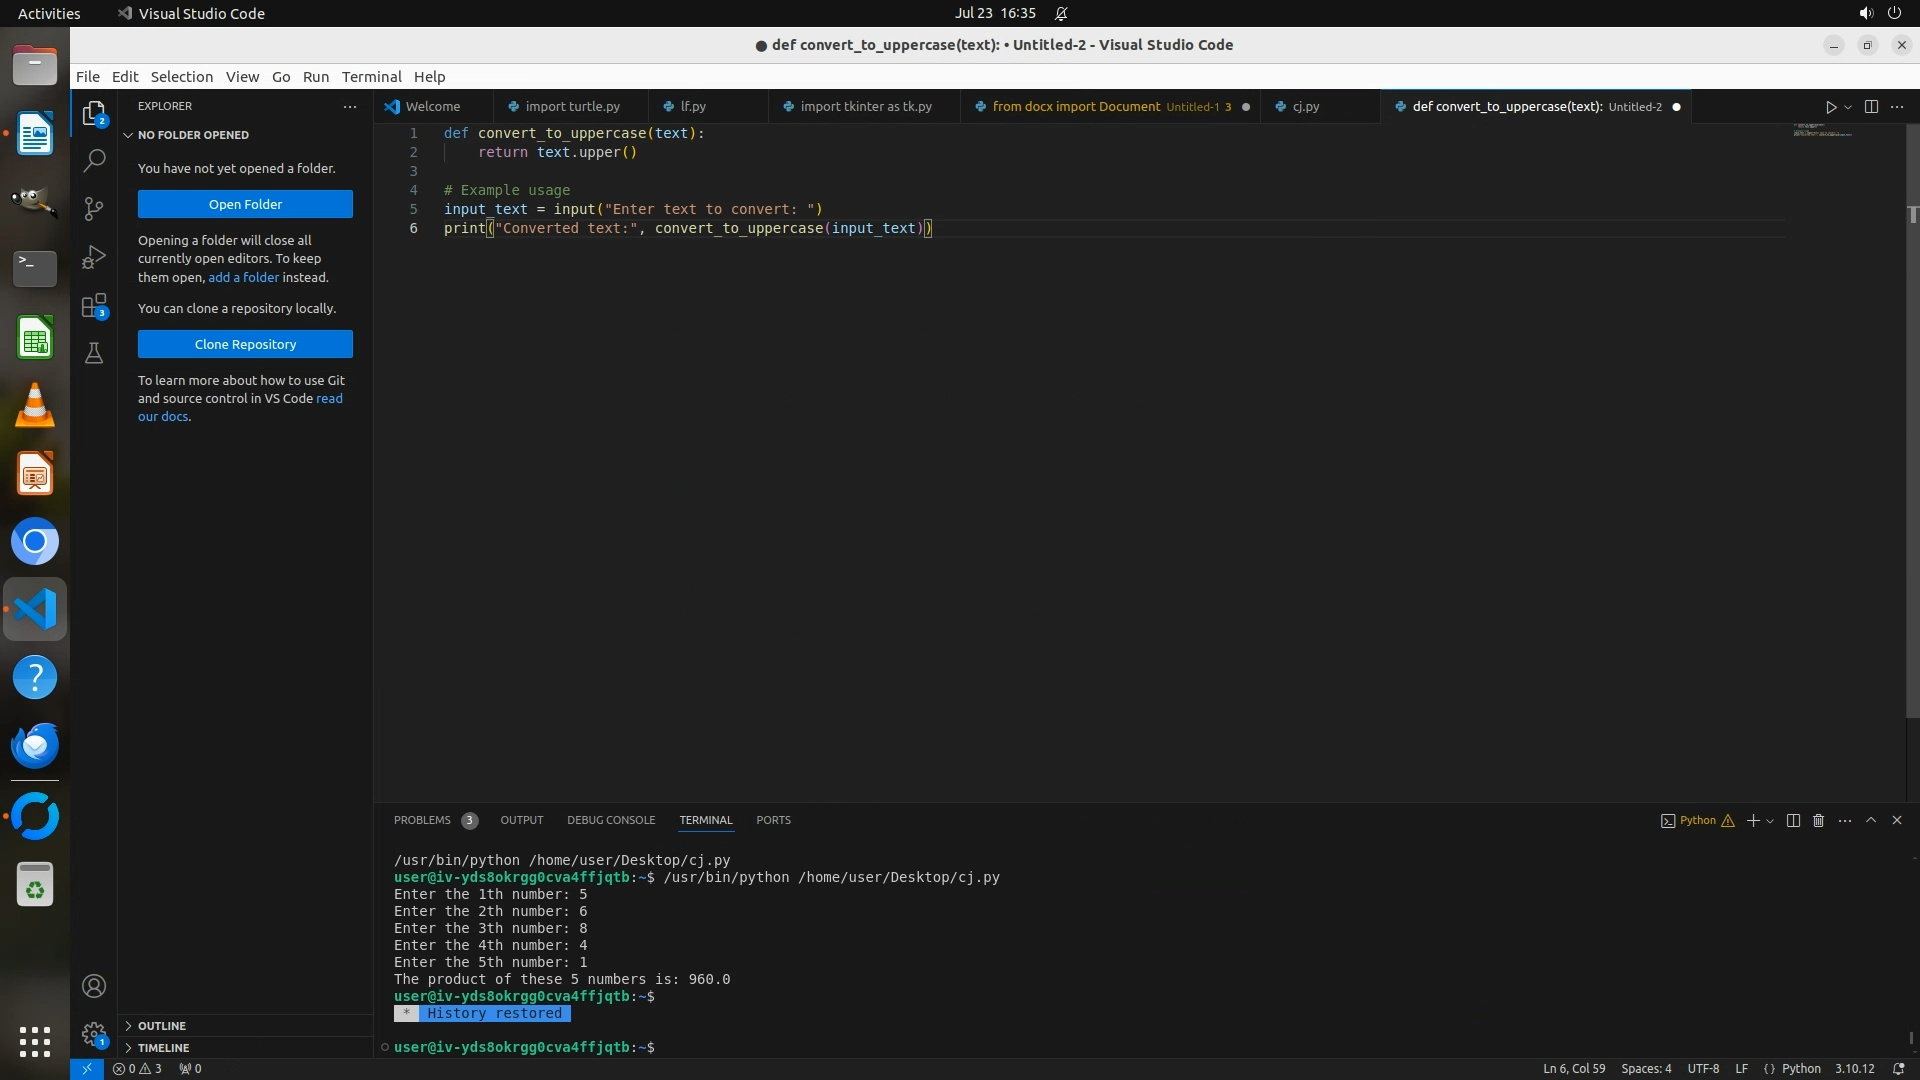Open the Testing flask icon view
The width and height of the screenshot is (1920, 1080).
(94, 353)
